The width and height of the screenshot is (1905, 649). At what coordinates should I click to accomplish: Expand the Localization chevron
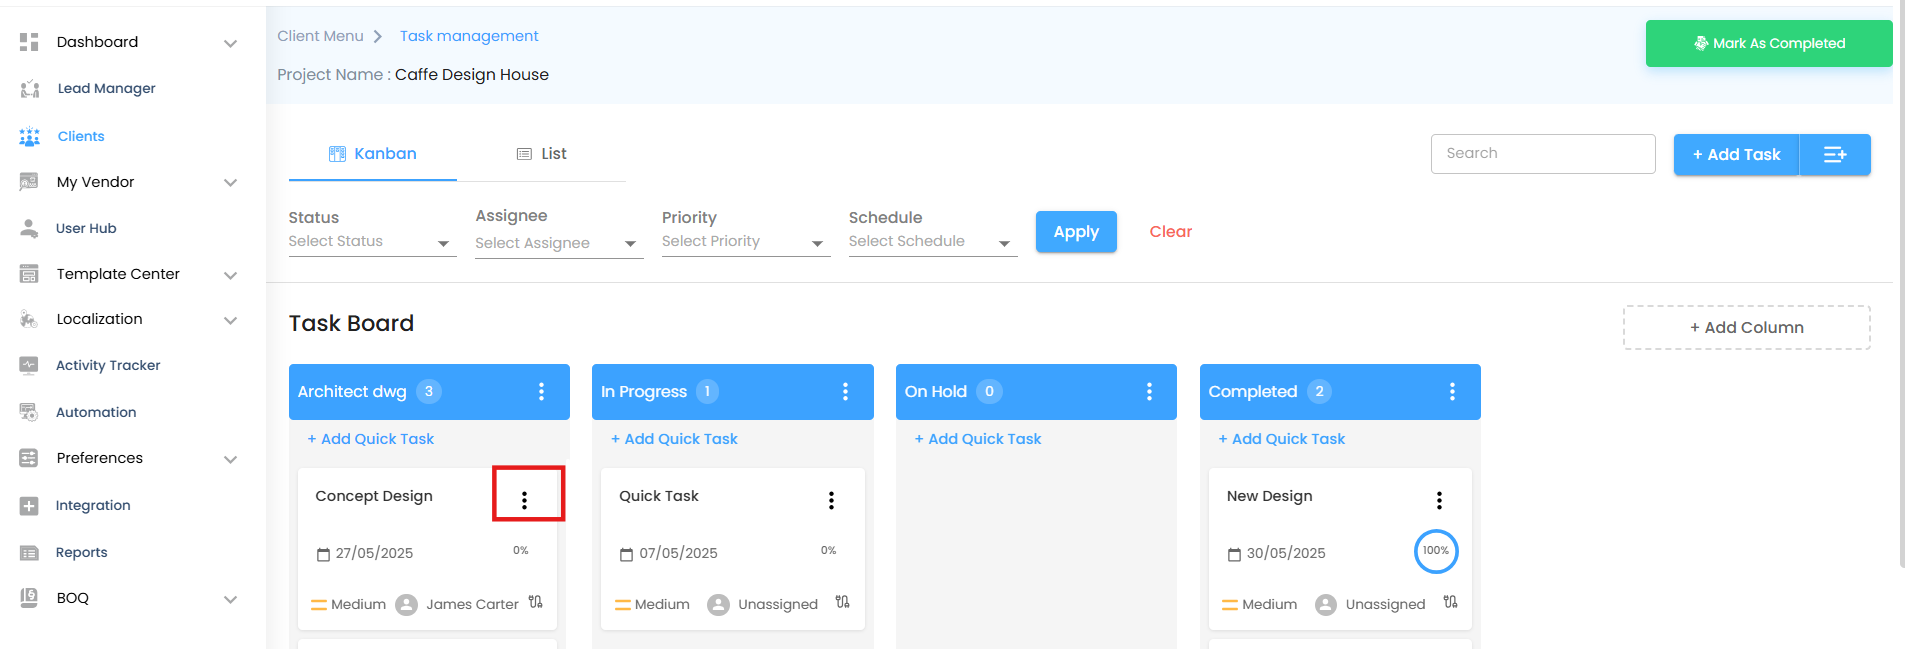click(x=231, y=321)
